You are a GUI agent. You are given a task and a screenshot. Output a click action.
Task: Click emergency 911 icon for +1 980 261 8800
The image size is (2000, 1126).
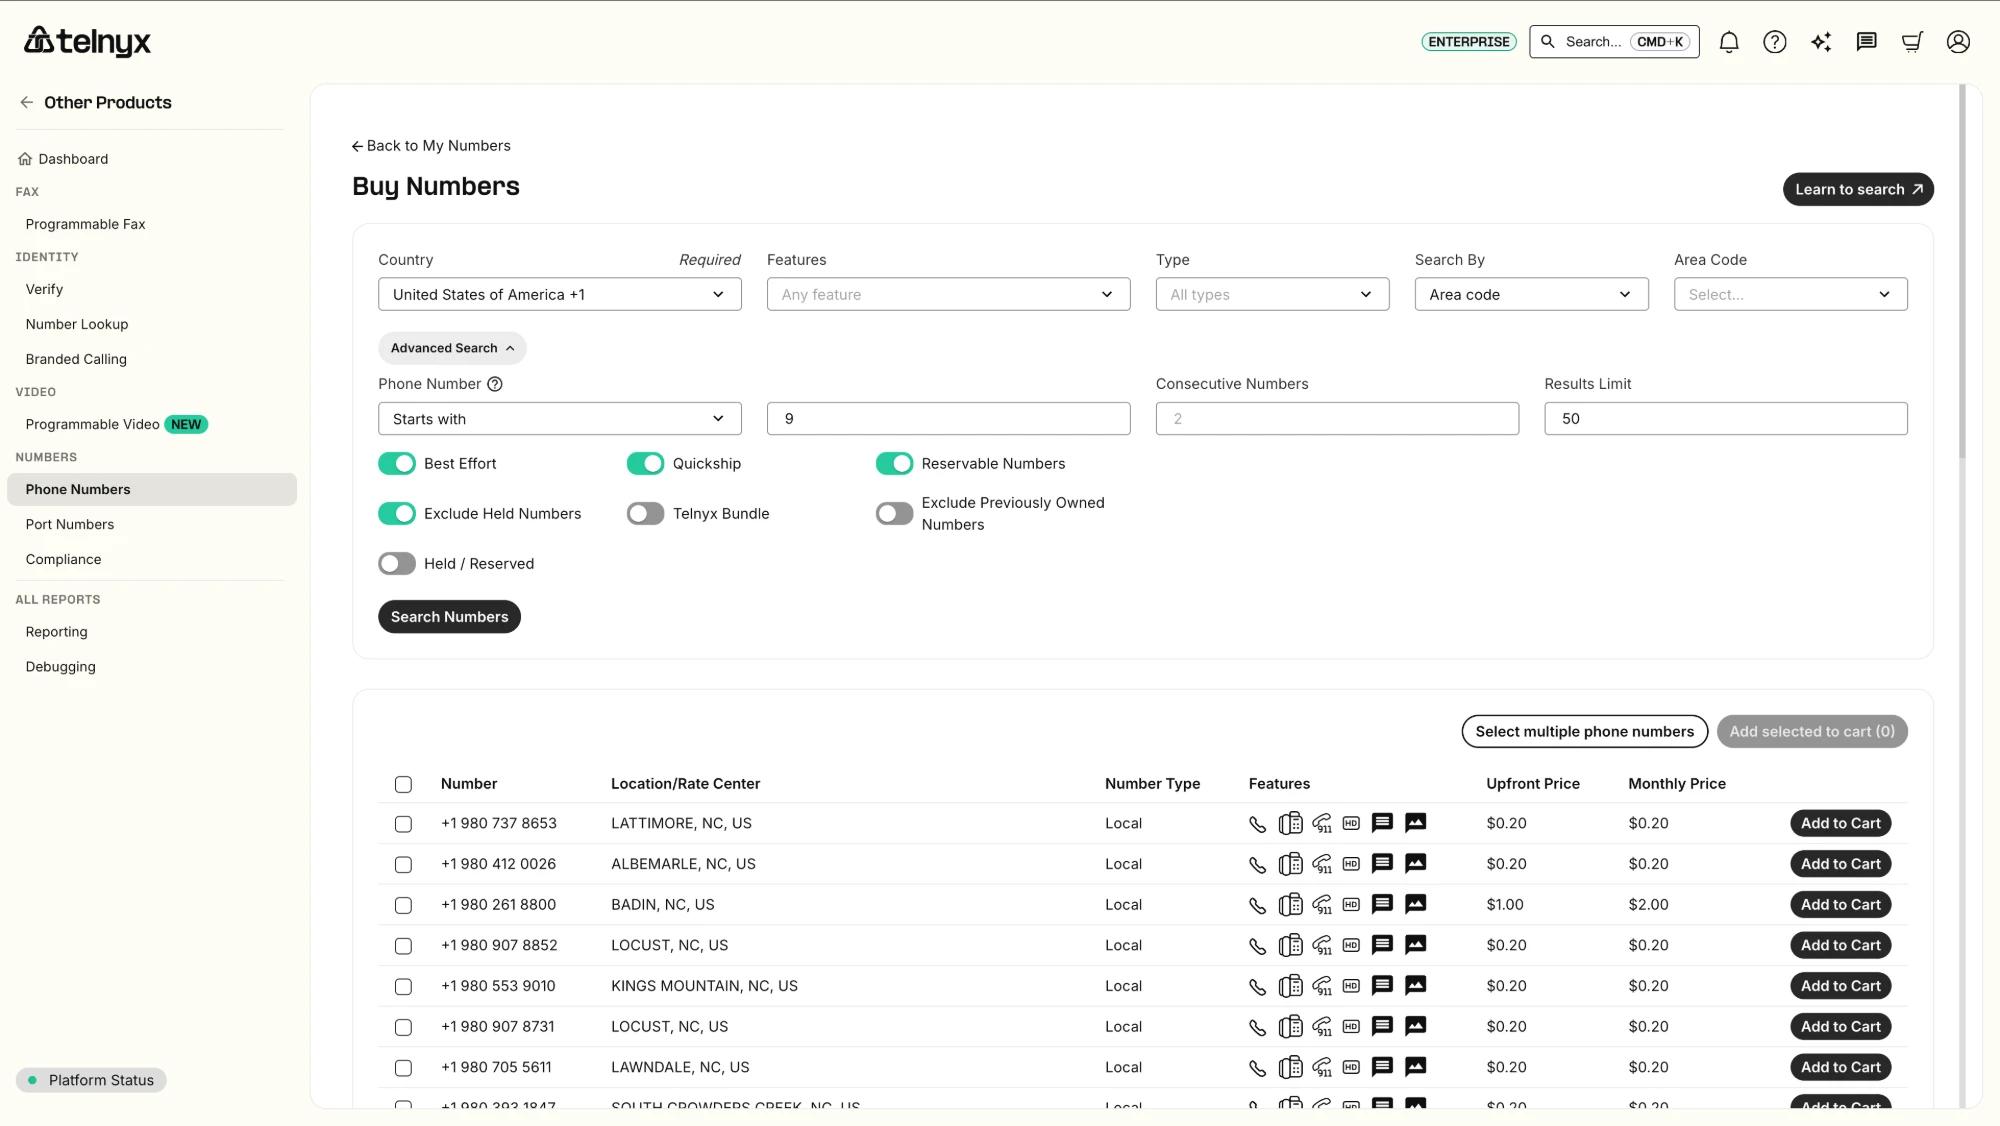(x=1322, y=905)
